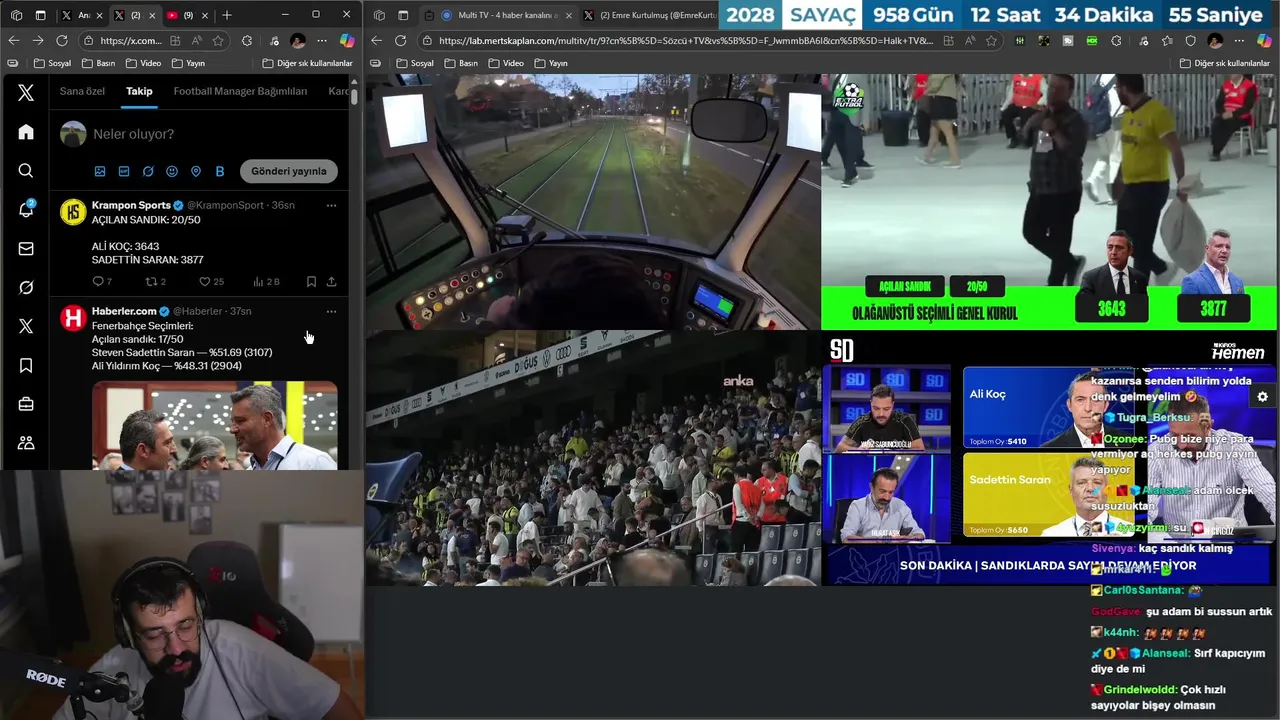The image size is (1280, 720).
Task: Open the X search page from the sidebar
Action: [26, 171]
